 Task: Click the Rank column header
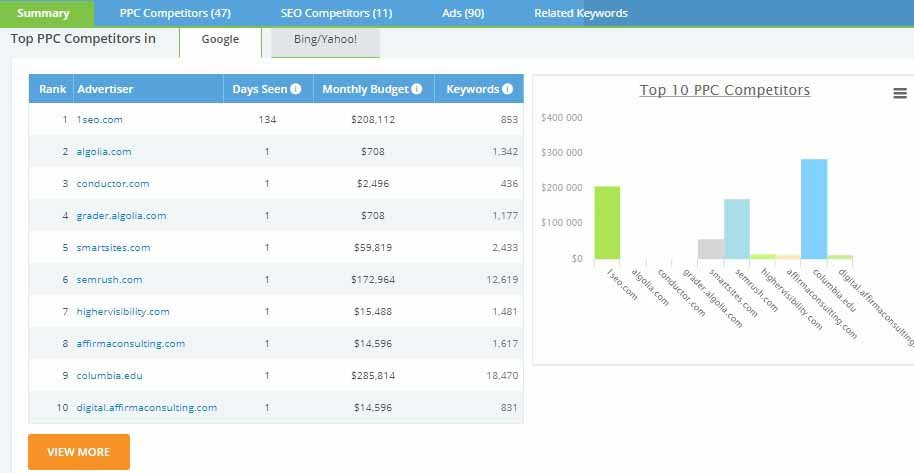pos(52,89)
